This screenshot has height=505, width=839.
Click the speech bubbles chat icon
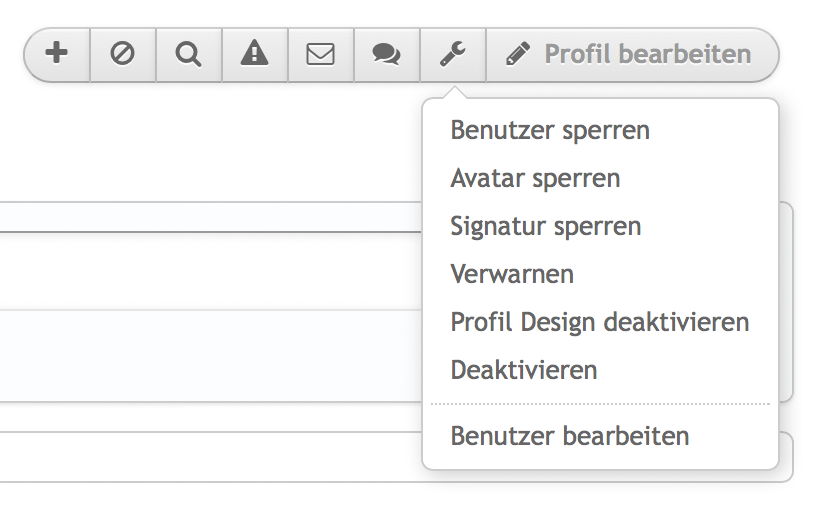[386, 54]
